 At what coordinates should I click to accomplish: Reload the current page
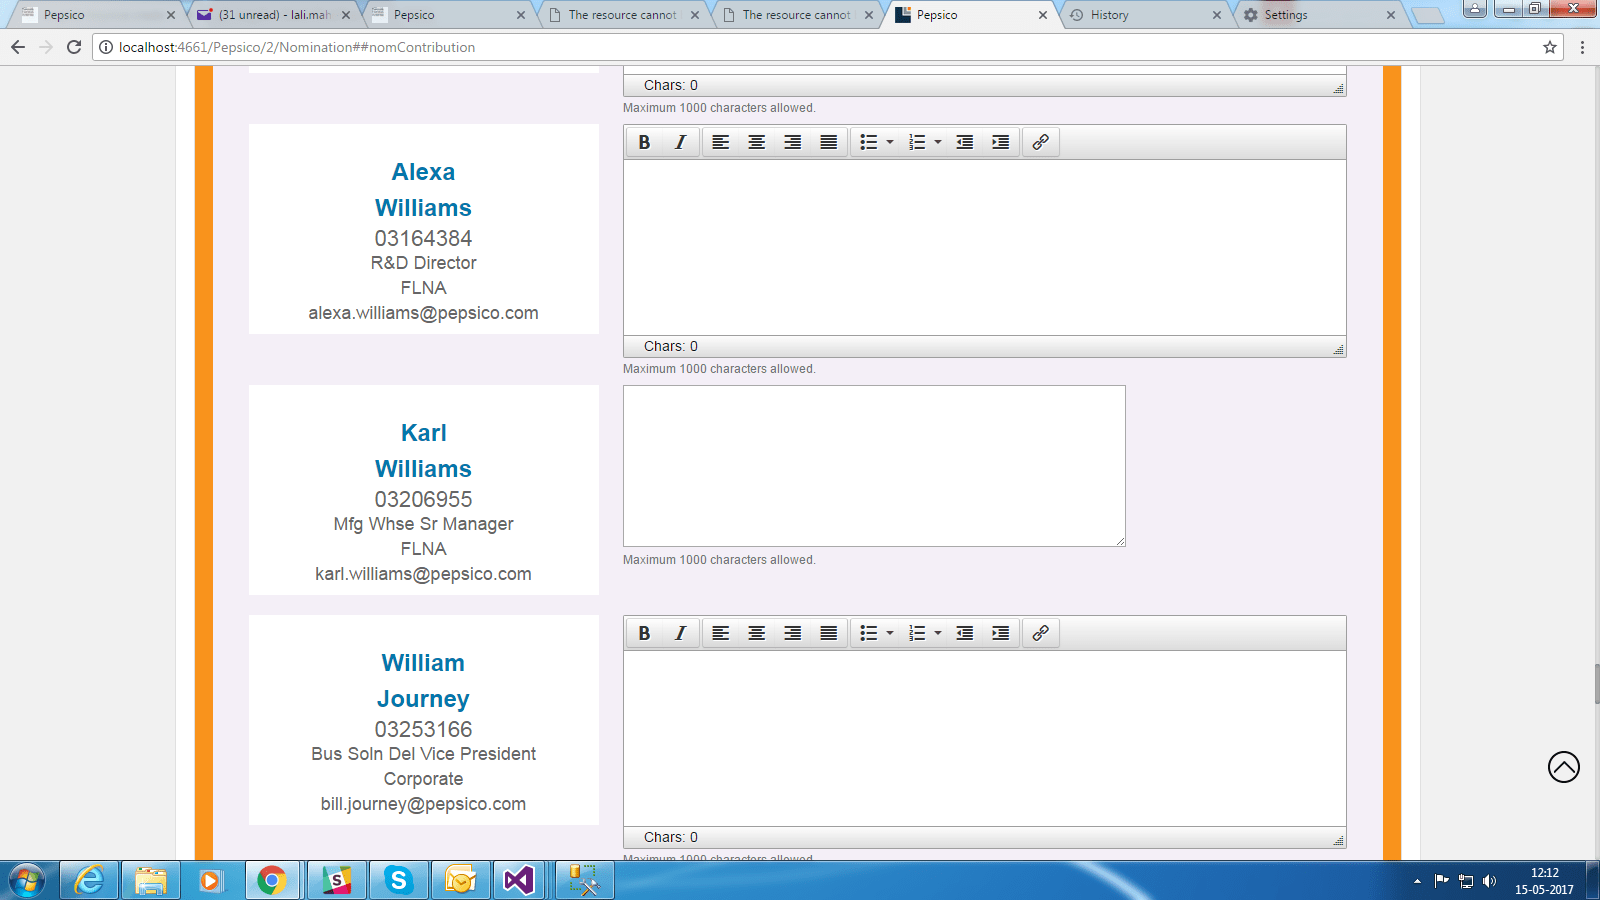click(74, 47)
